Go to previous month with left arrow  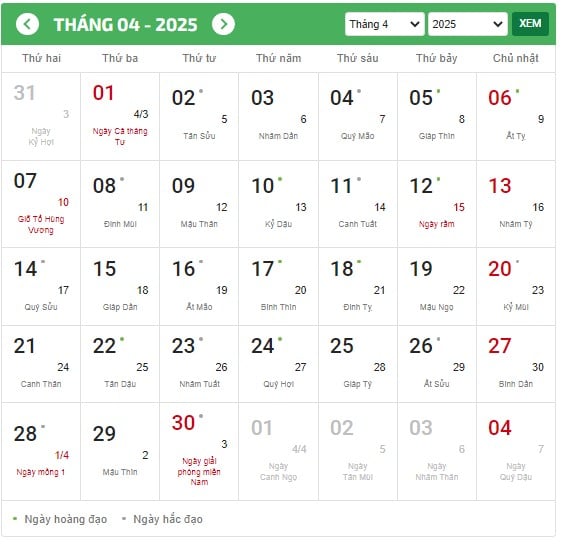click(x=27, y=24)
